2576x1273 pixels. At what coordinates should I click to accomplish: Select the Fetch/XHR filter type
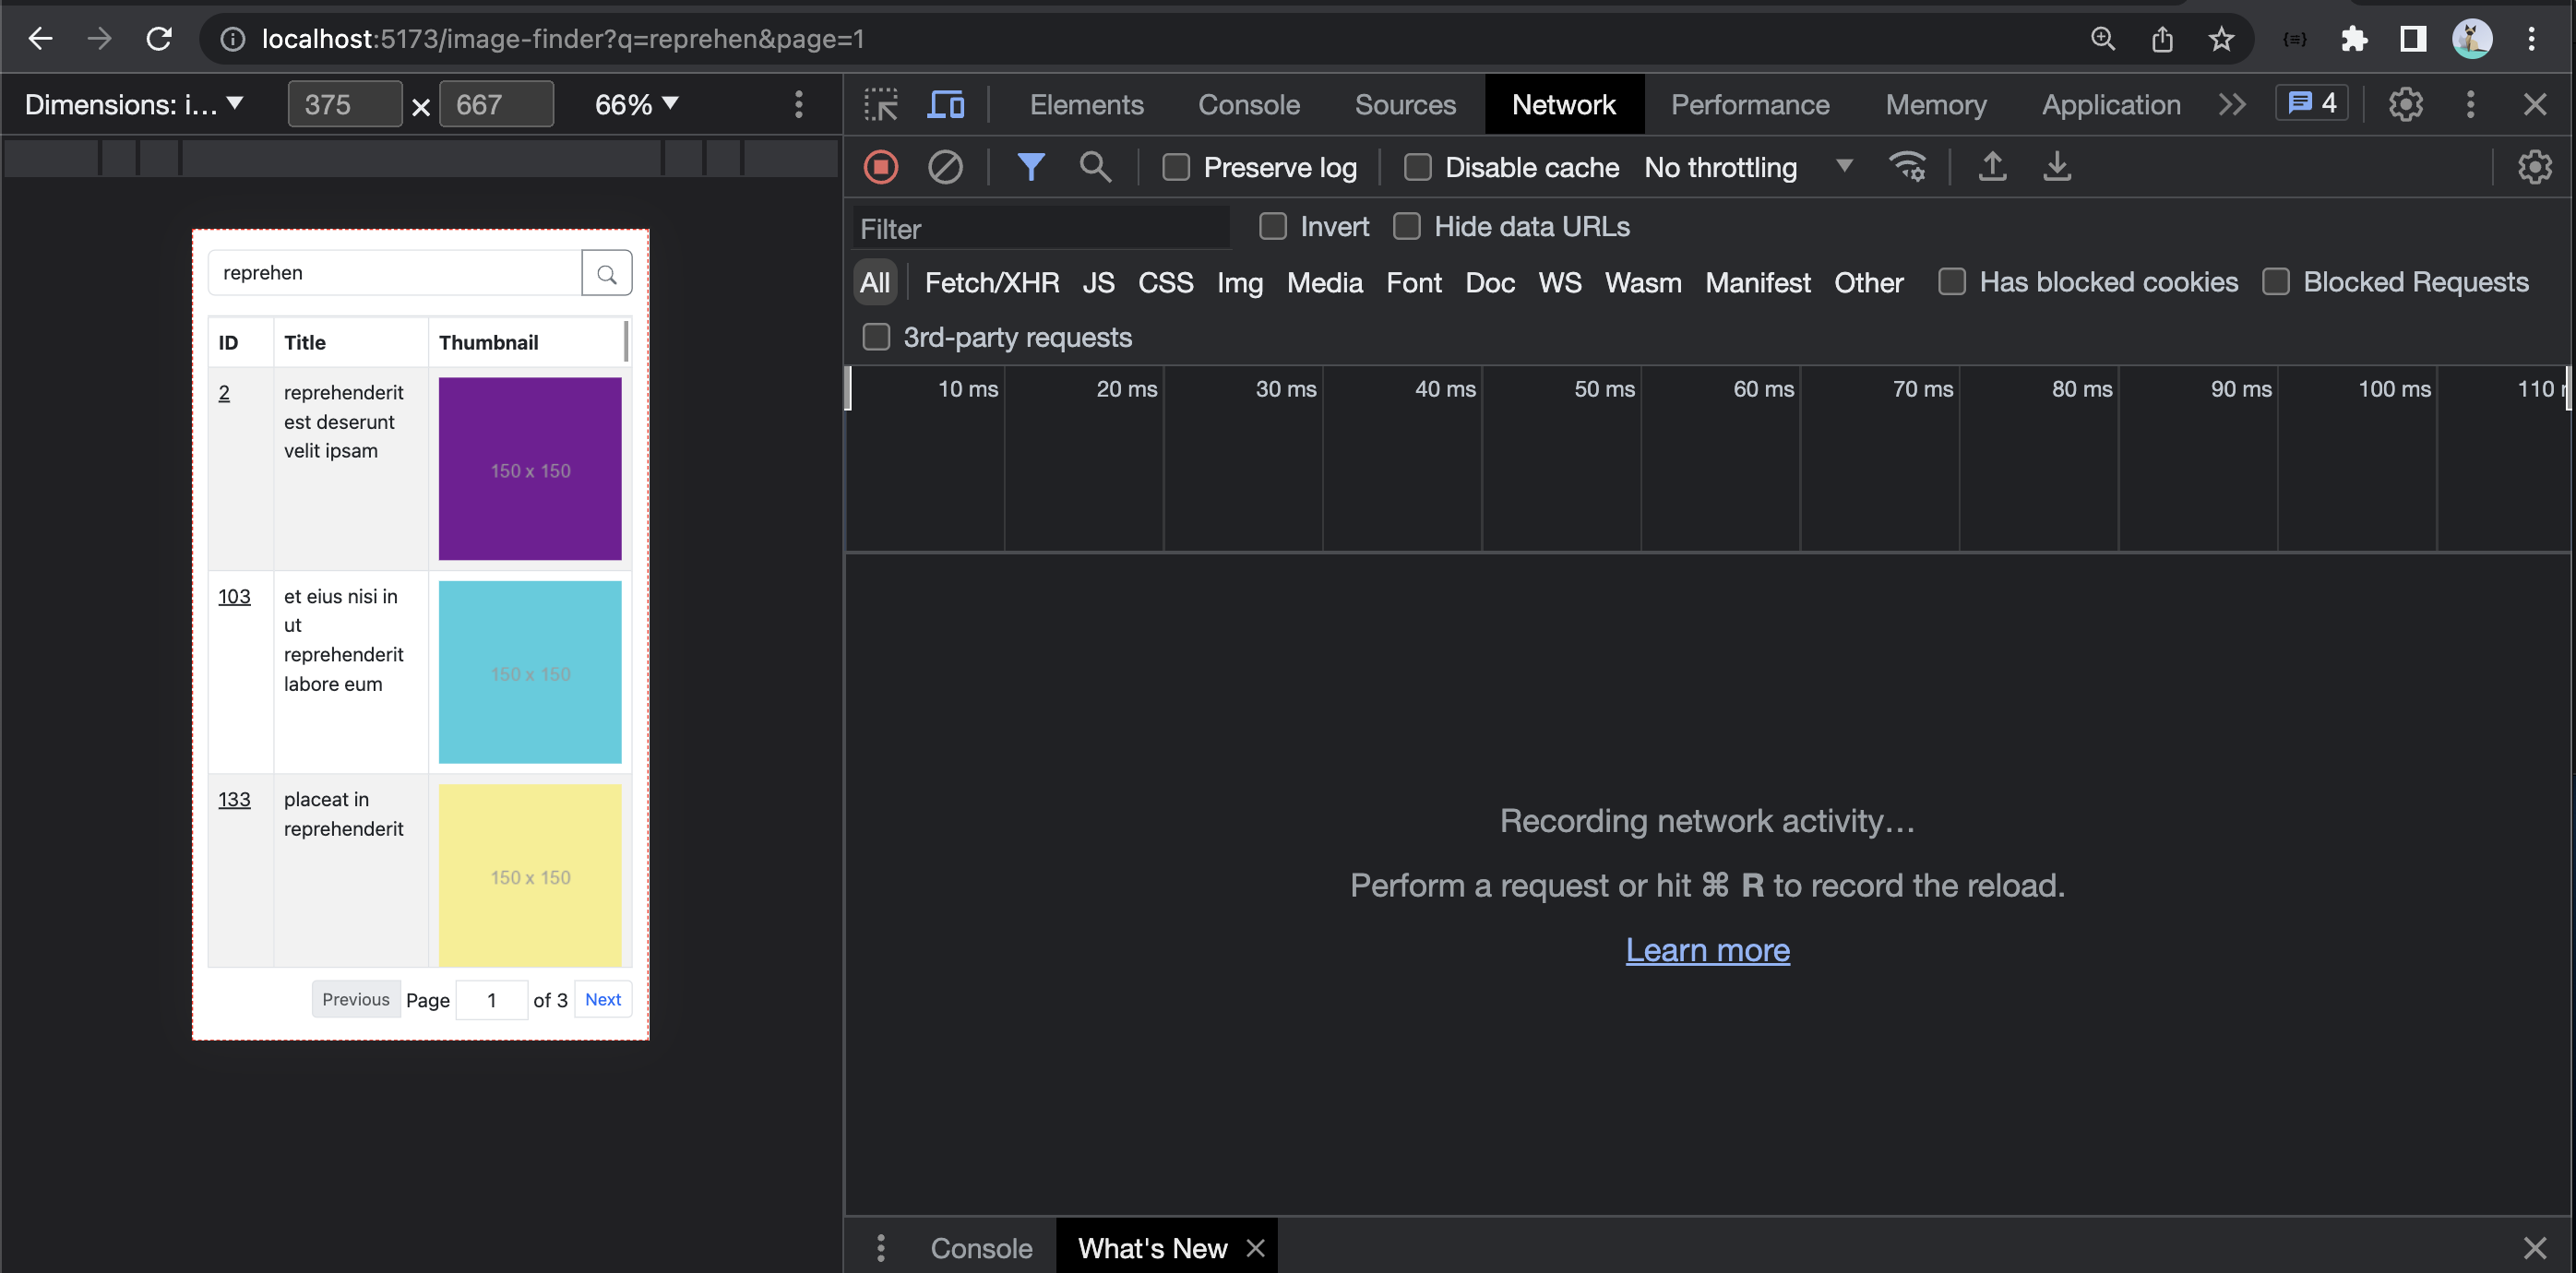click(x=991, y=283)
